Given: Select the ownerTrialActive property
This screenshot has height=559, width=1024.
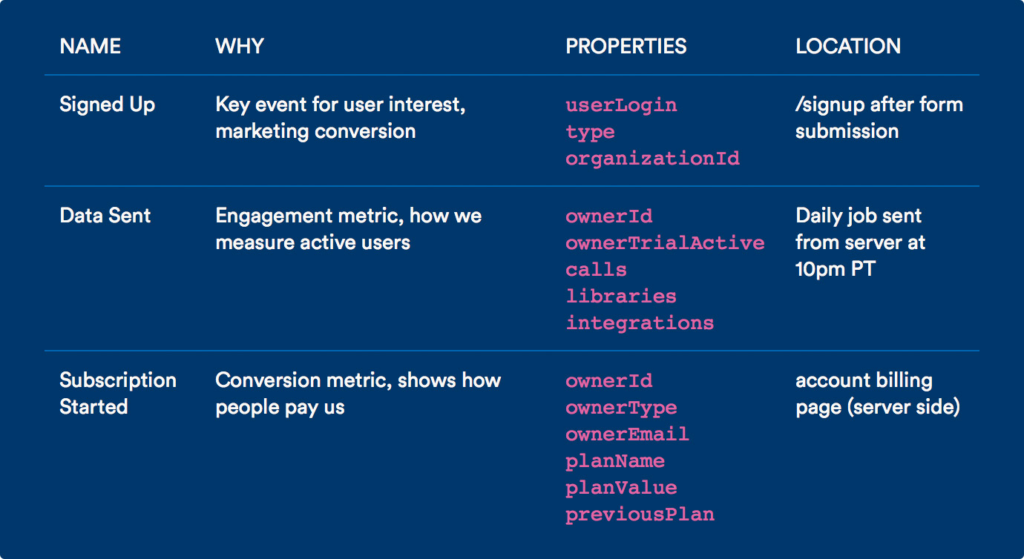Looking at the screenshot, I should [665, 243].
